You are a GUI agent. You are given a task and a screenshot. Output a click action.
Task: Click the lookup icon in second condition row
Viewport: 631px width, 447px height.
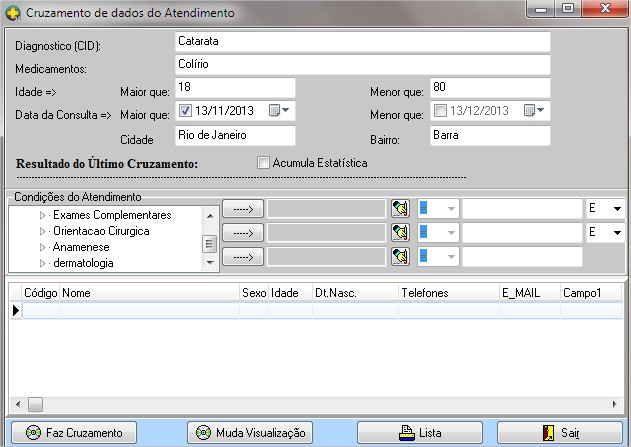pyautogui.click(x=401, y=232)
